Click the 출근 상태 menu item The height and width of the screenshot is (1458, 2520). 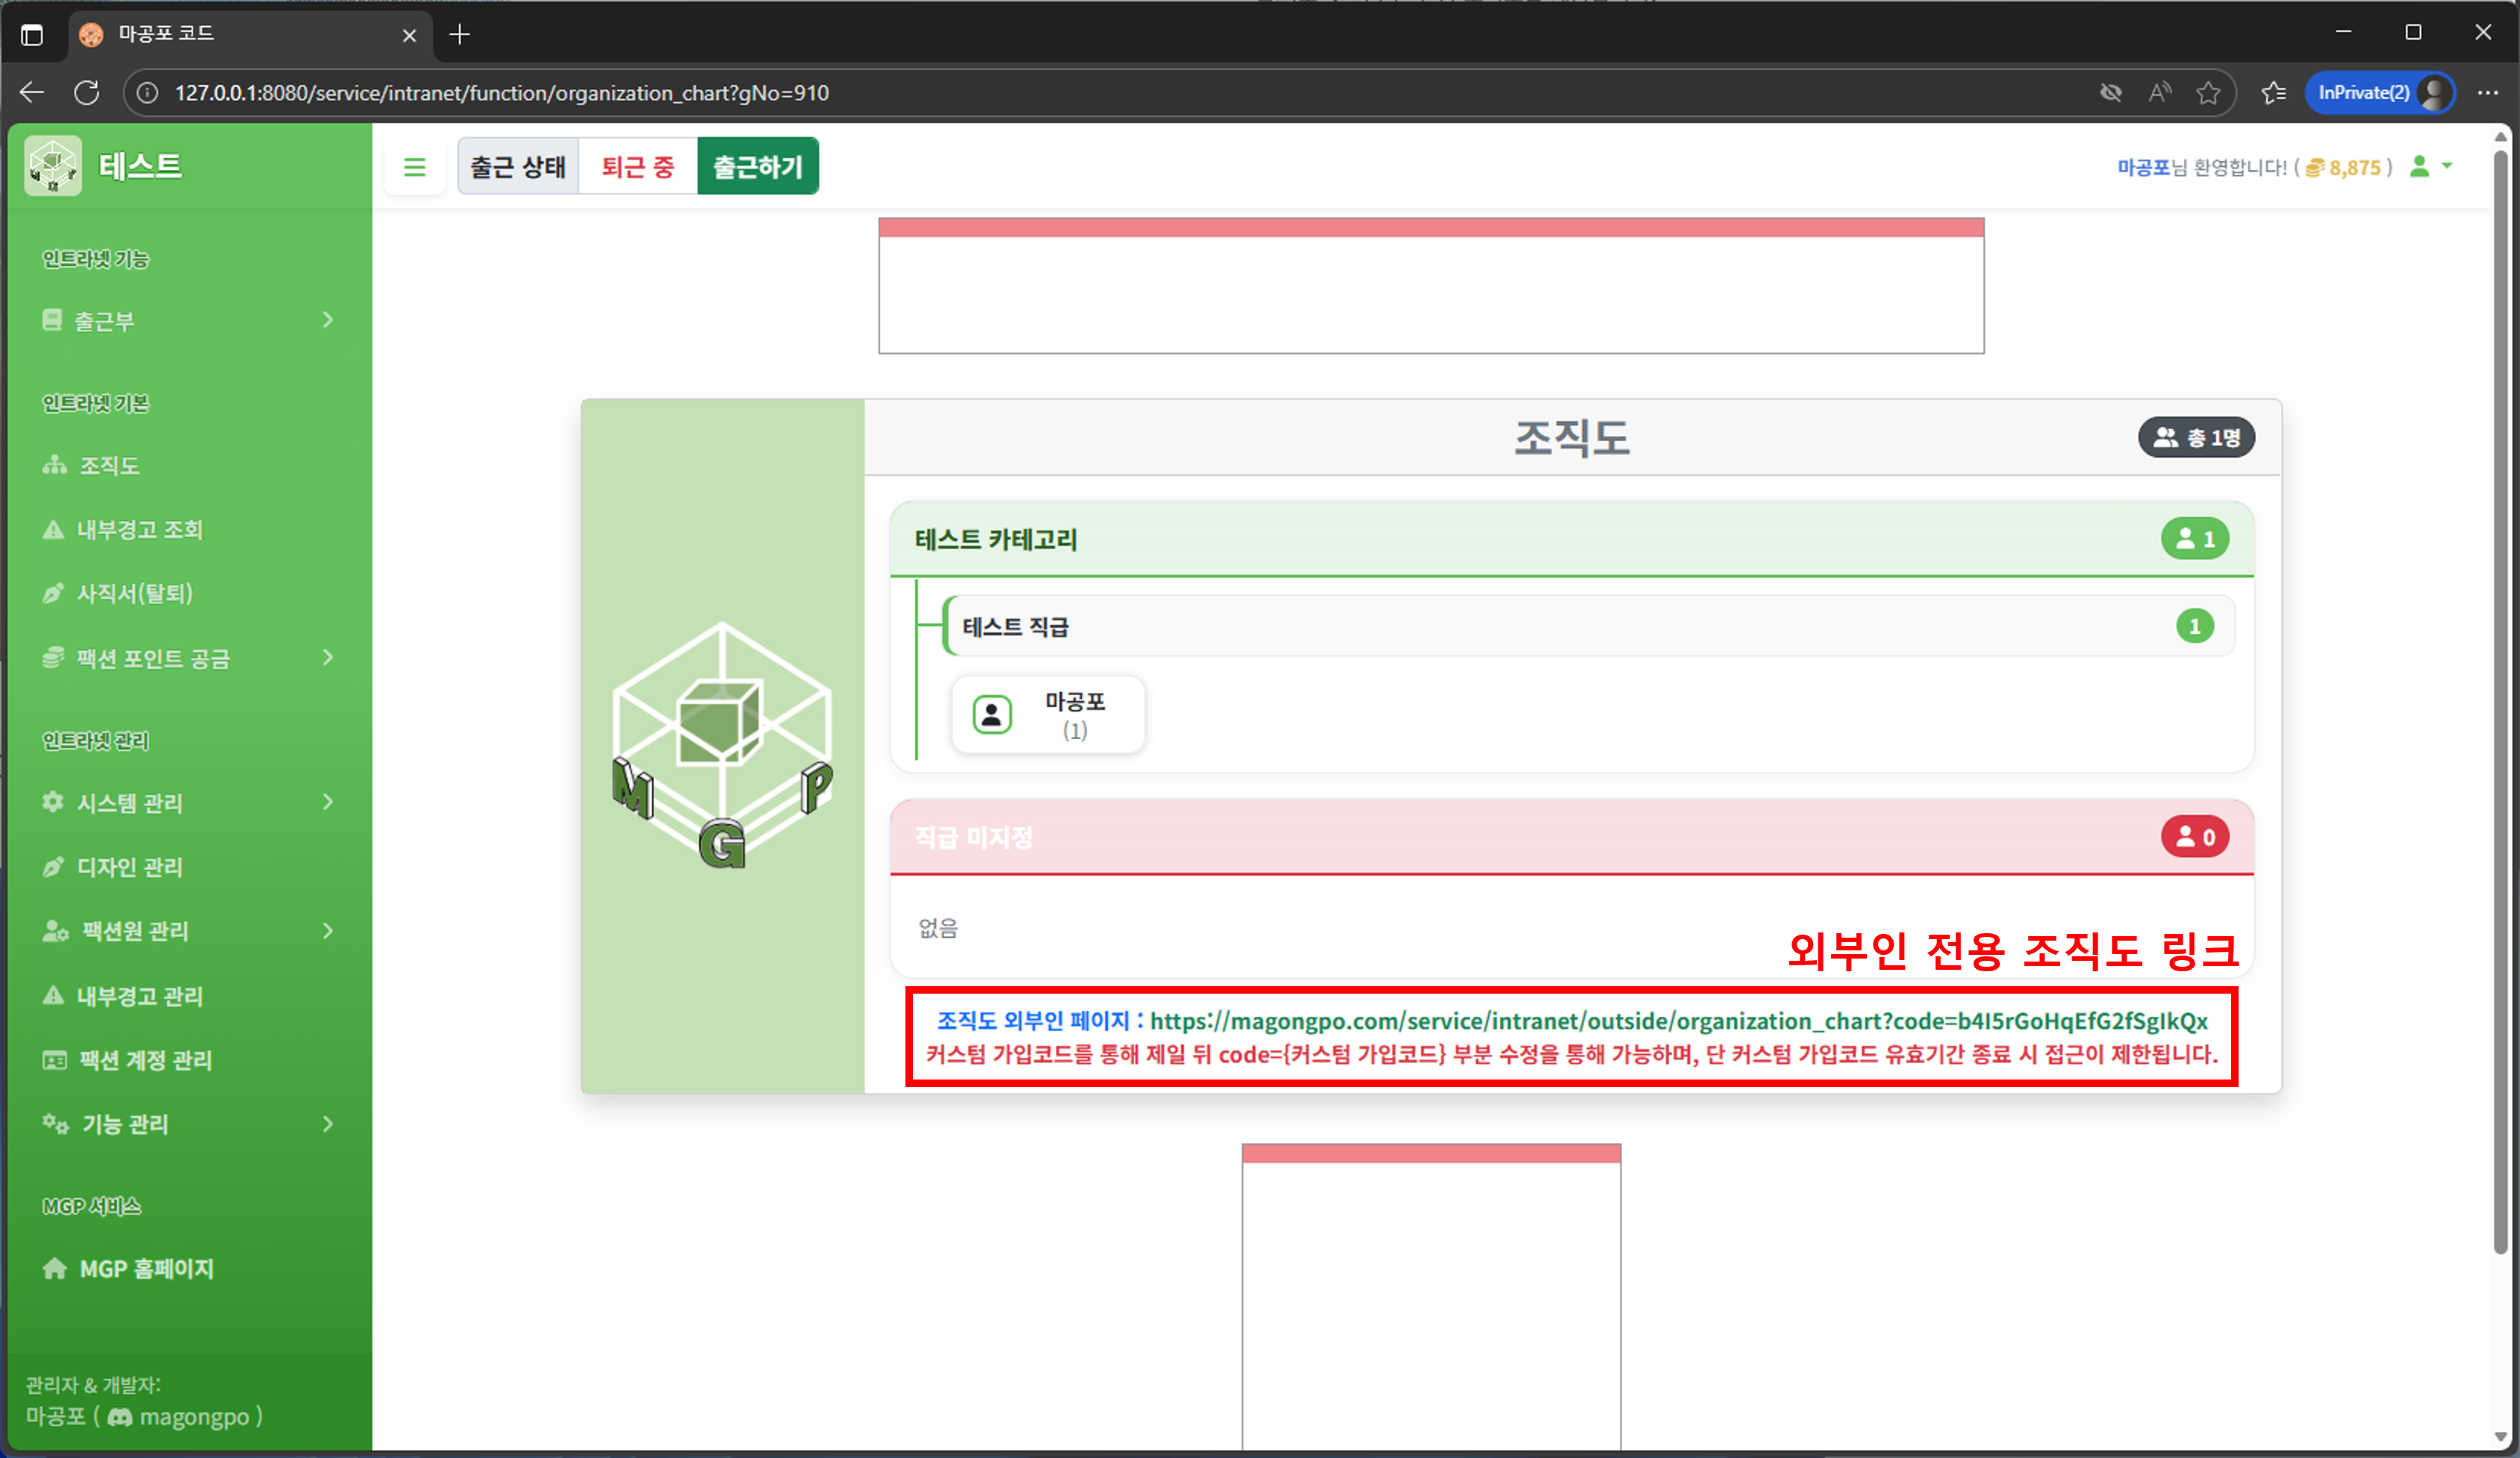[517, 166]
